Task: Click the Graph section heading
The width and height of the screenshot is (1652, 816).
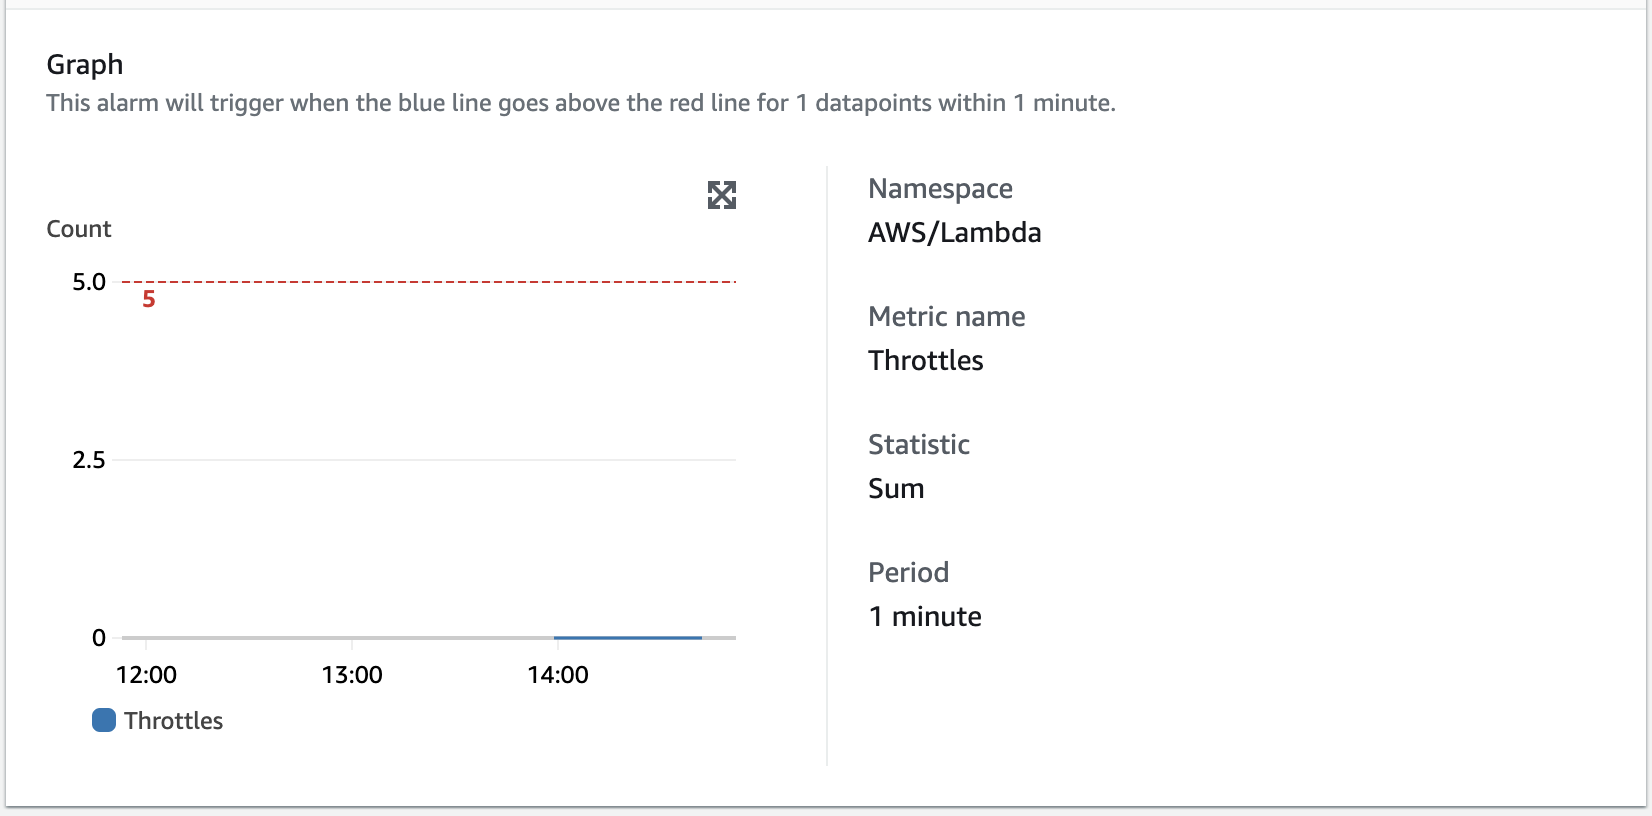Action: (x=85, y=64)
